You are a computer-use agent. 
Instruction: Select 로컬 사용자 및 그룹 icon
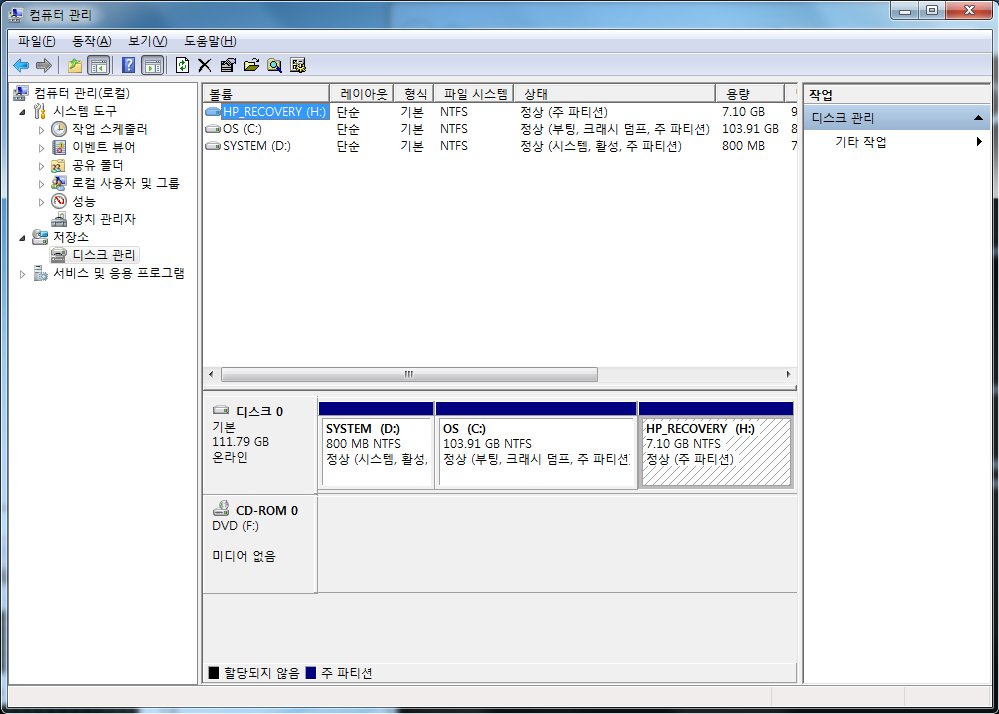[59, 183]
